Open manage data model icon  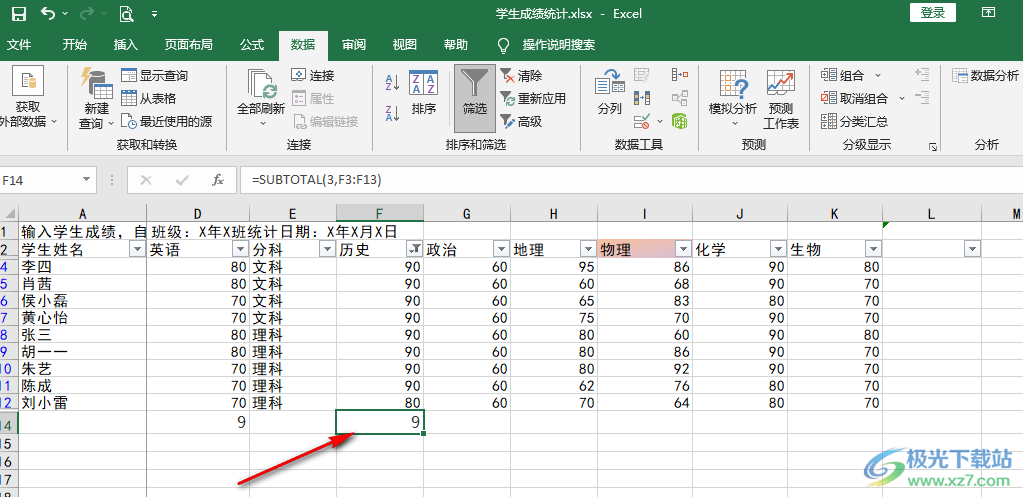(x=680, y=121)
